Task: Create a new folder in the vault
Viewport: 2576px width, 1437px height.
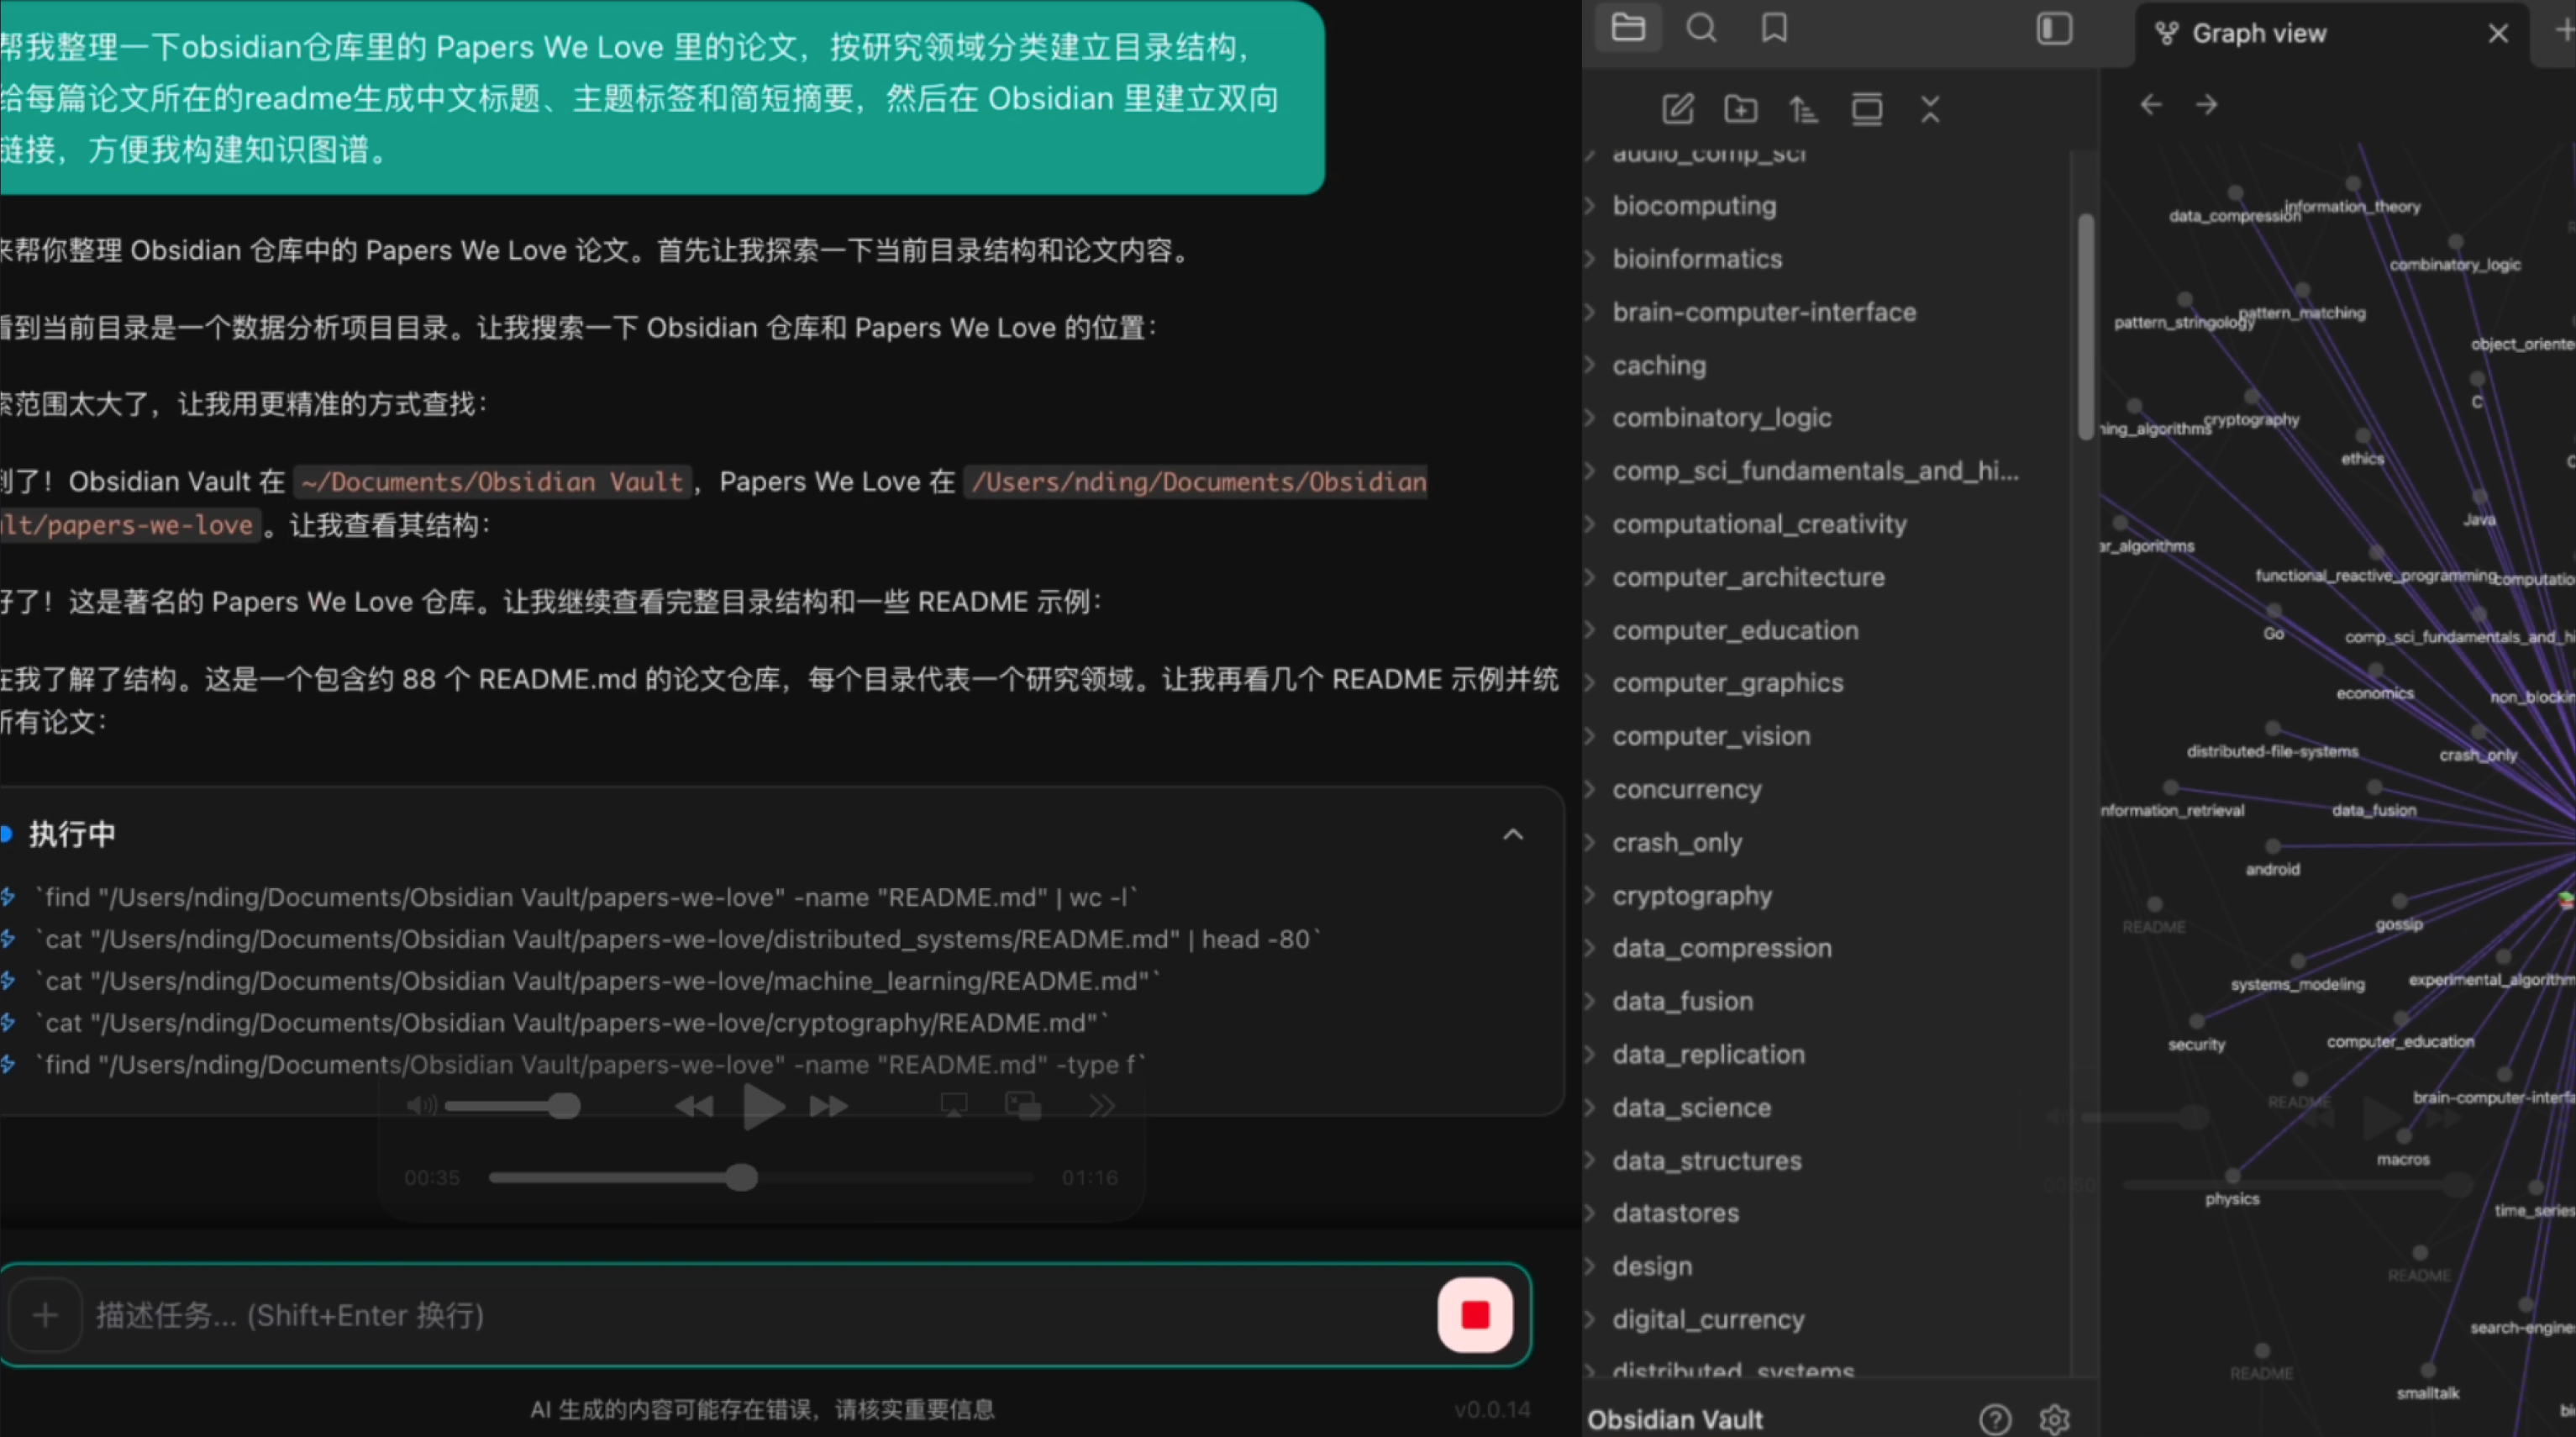Action: coord(1741,109)
